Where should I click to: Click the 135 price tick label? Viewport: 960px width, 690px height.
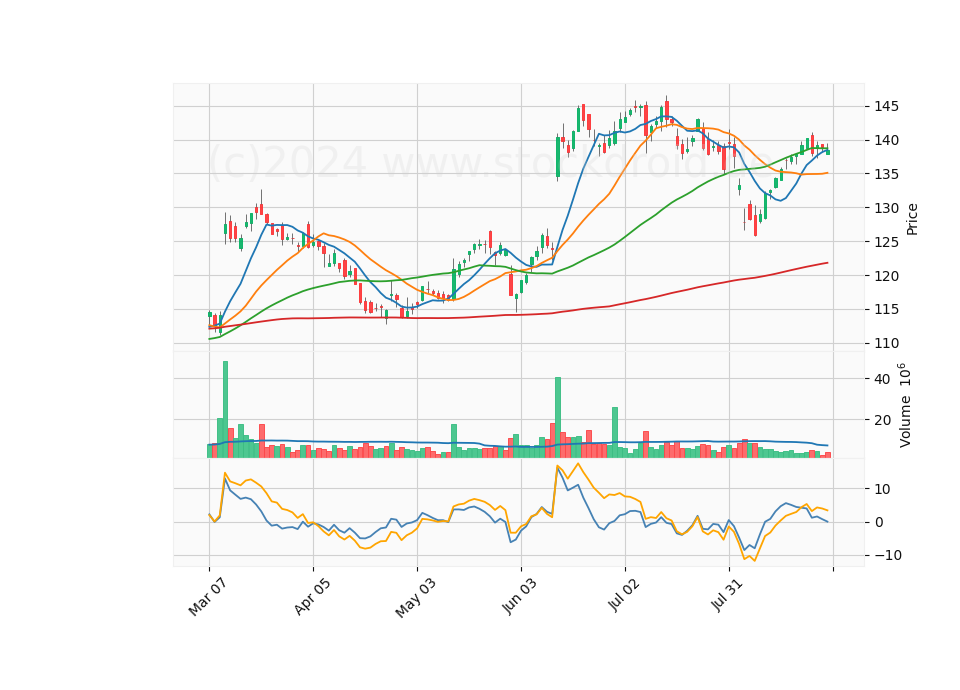click(x=886, y=174)
